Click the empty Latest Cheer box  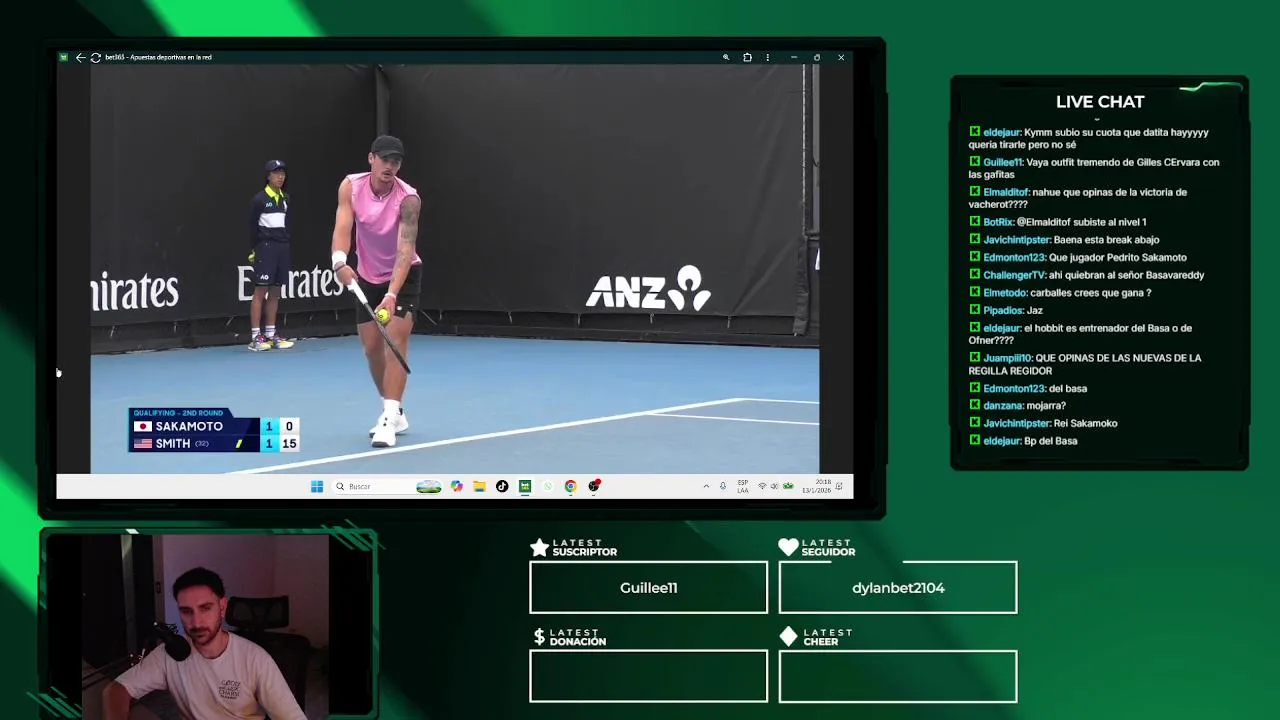pyautogui.click(x=898, y=676)
